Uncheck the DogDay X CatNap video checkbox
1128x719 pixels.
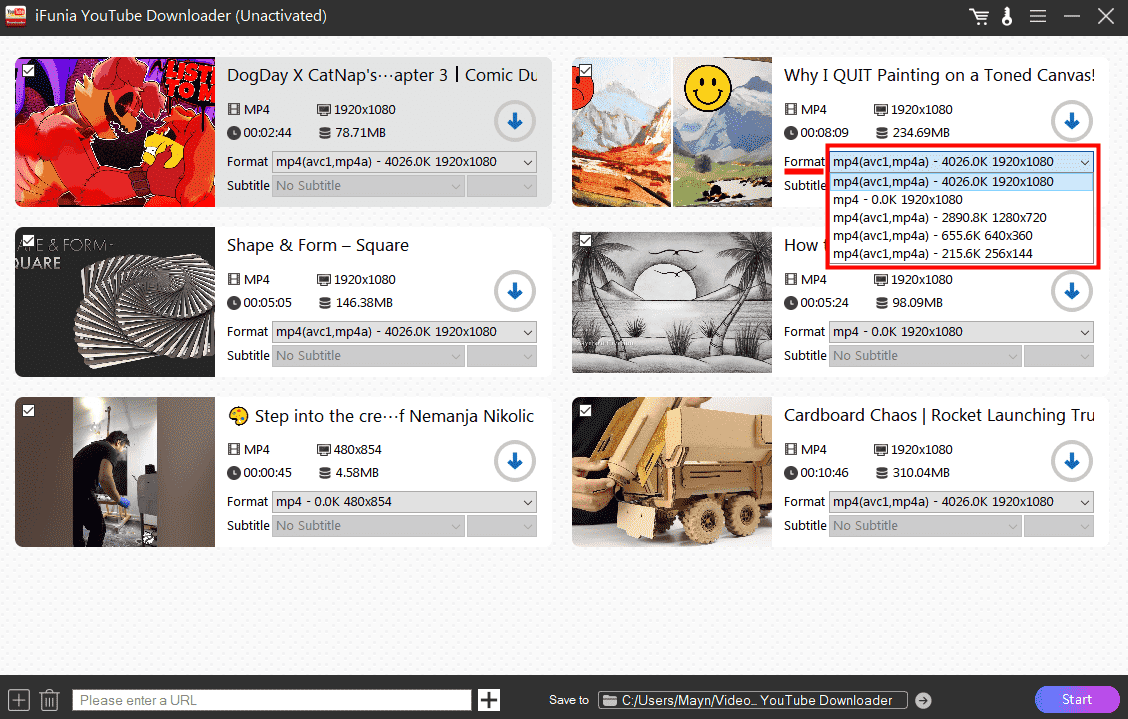click(x=29, y=71)
